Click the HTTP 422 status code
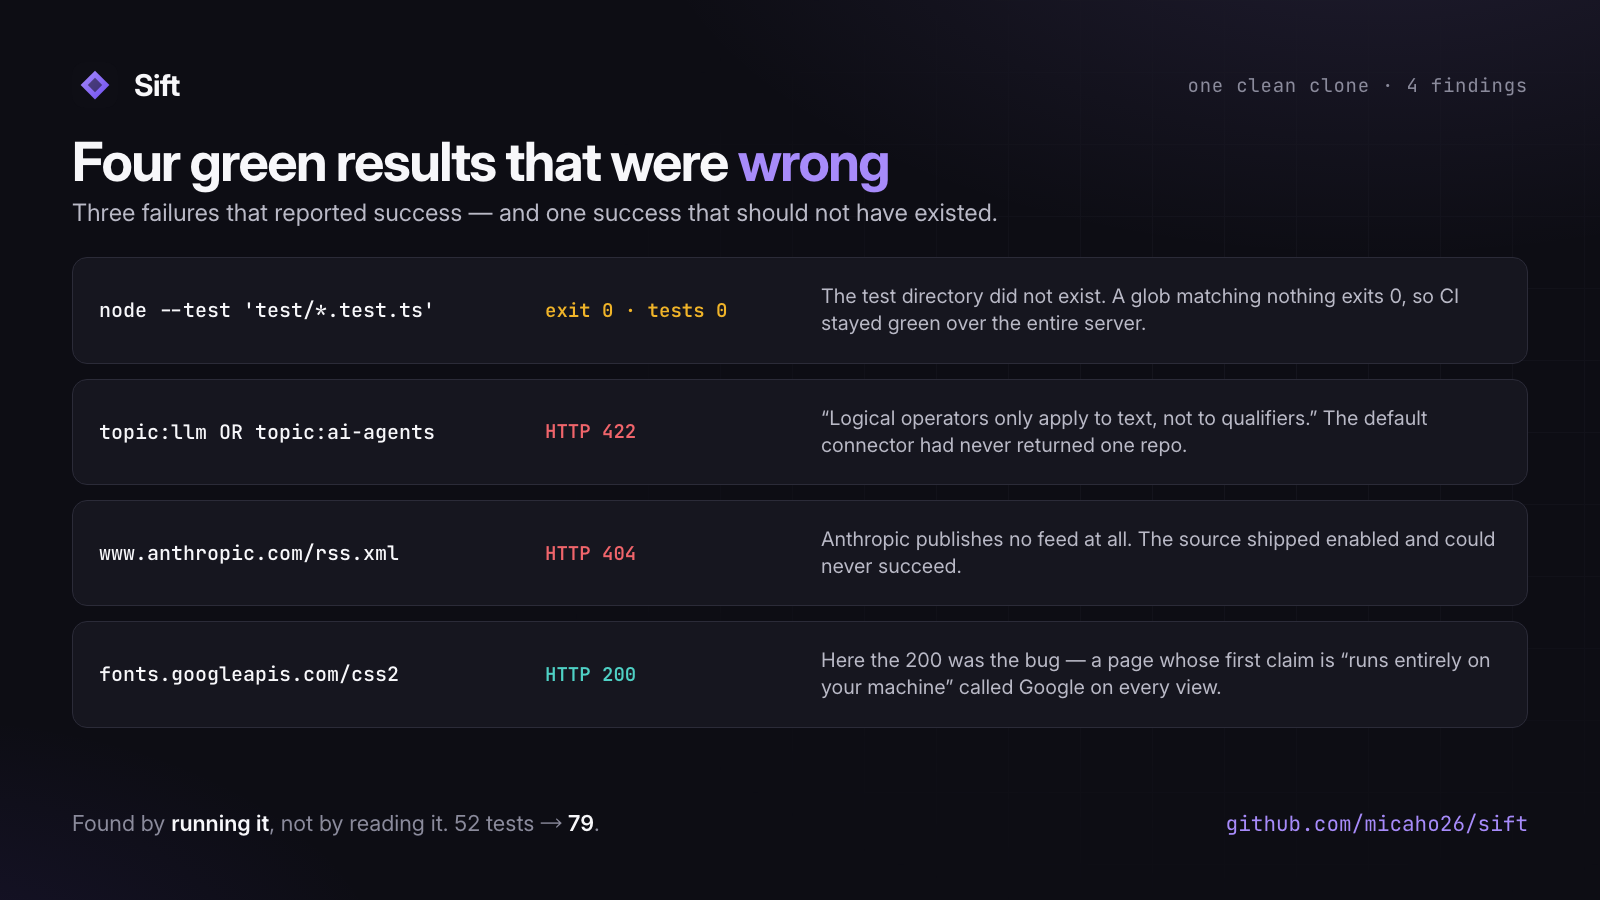The image size is (1600, 900). point(590,432)
